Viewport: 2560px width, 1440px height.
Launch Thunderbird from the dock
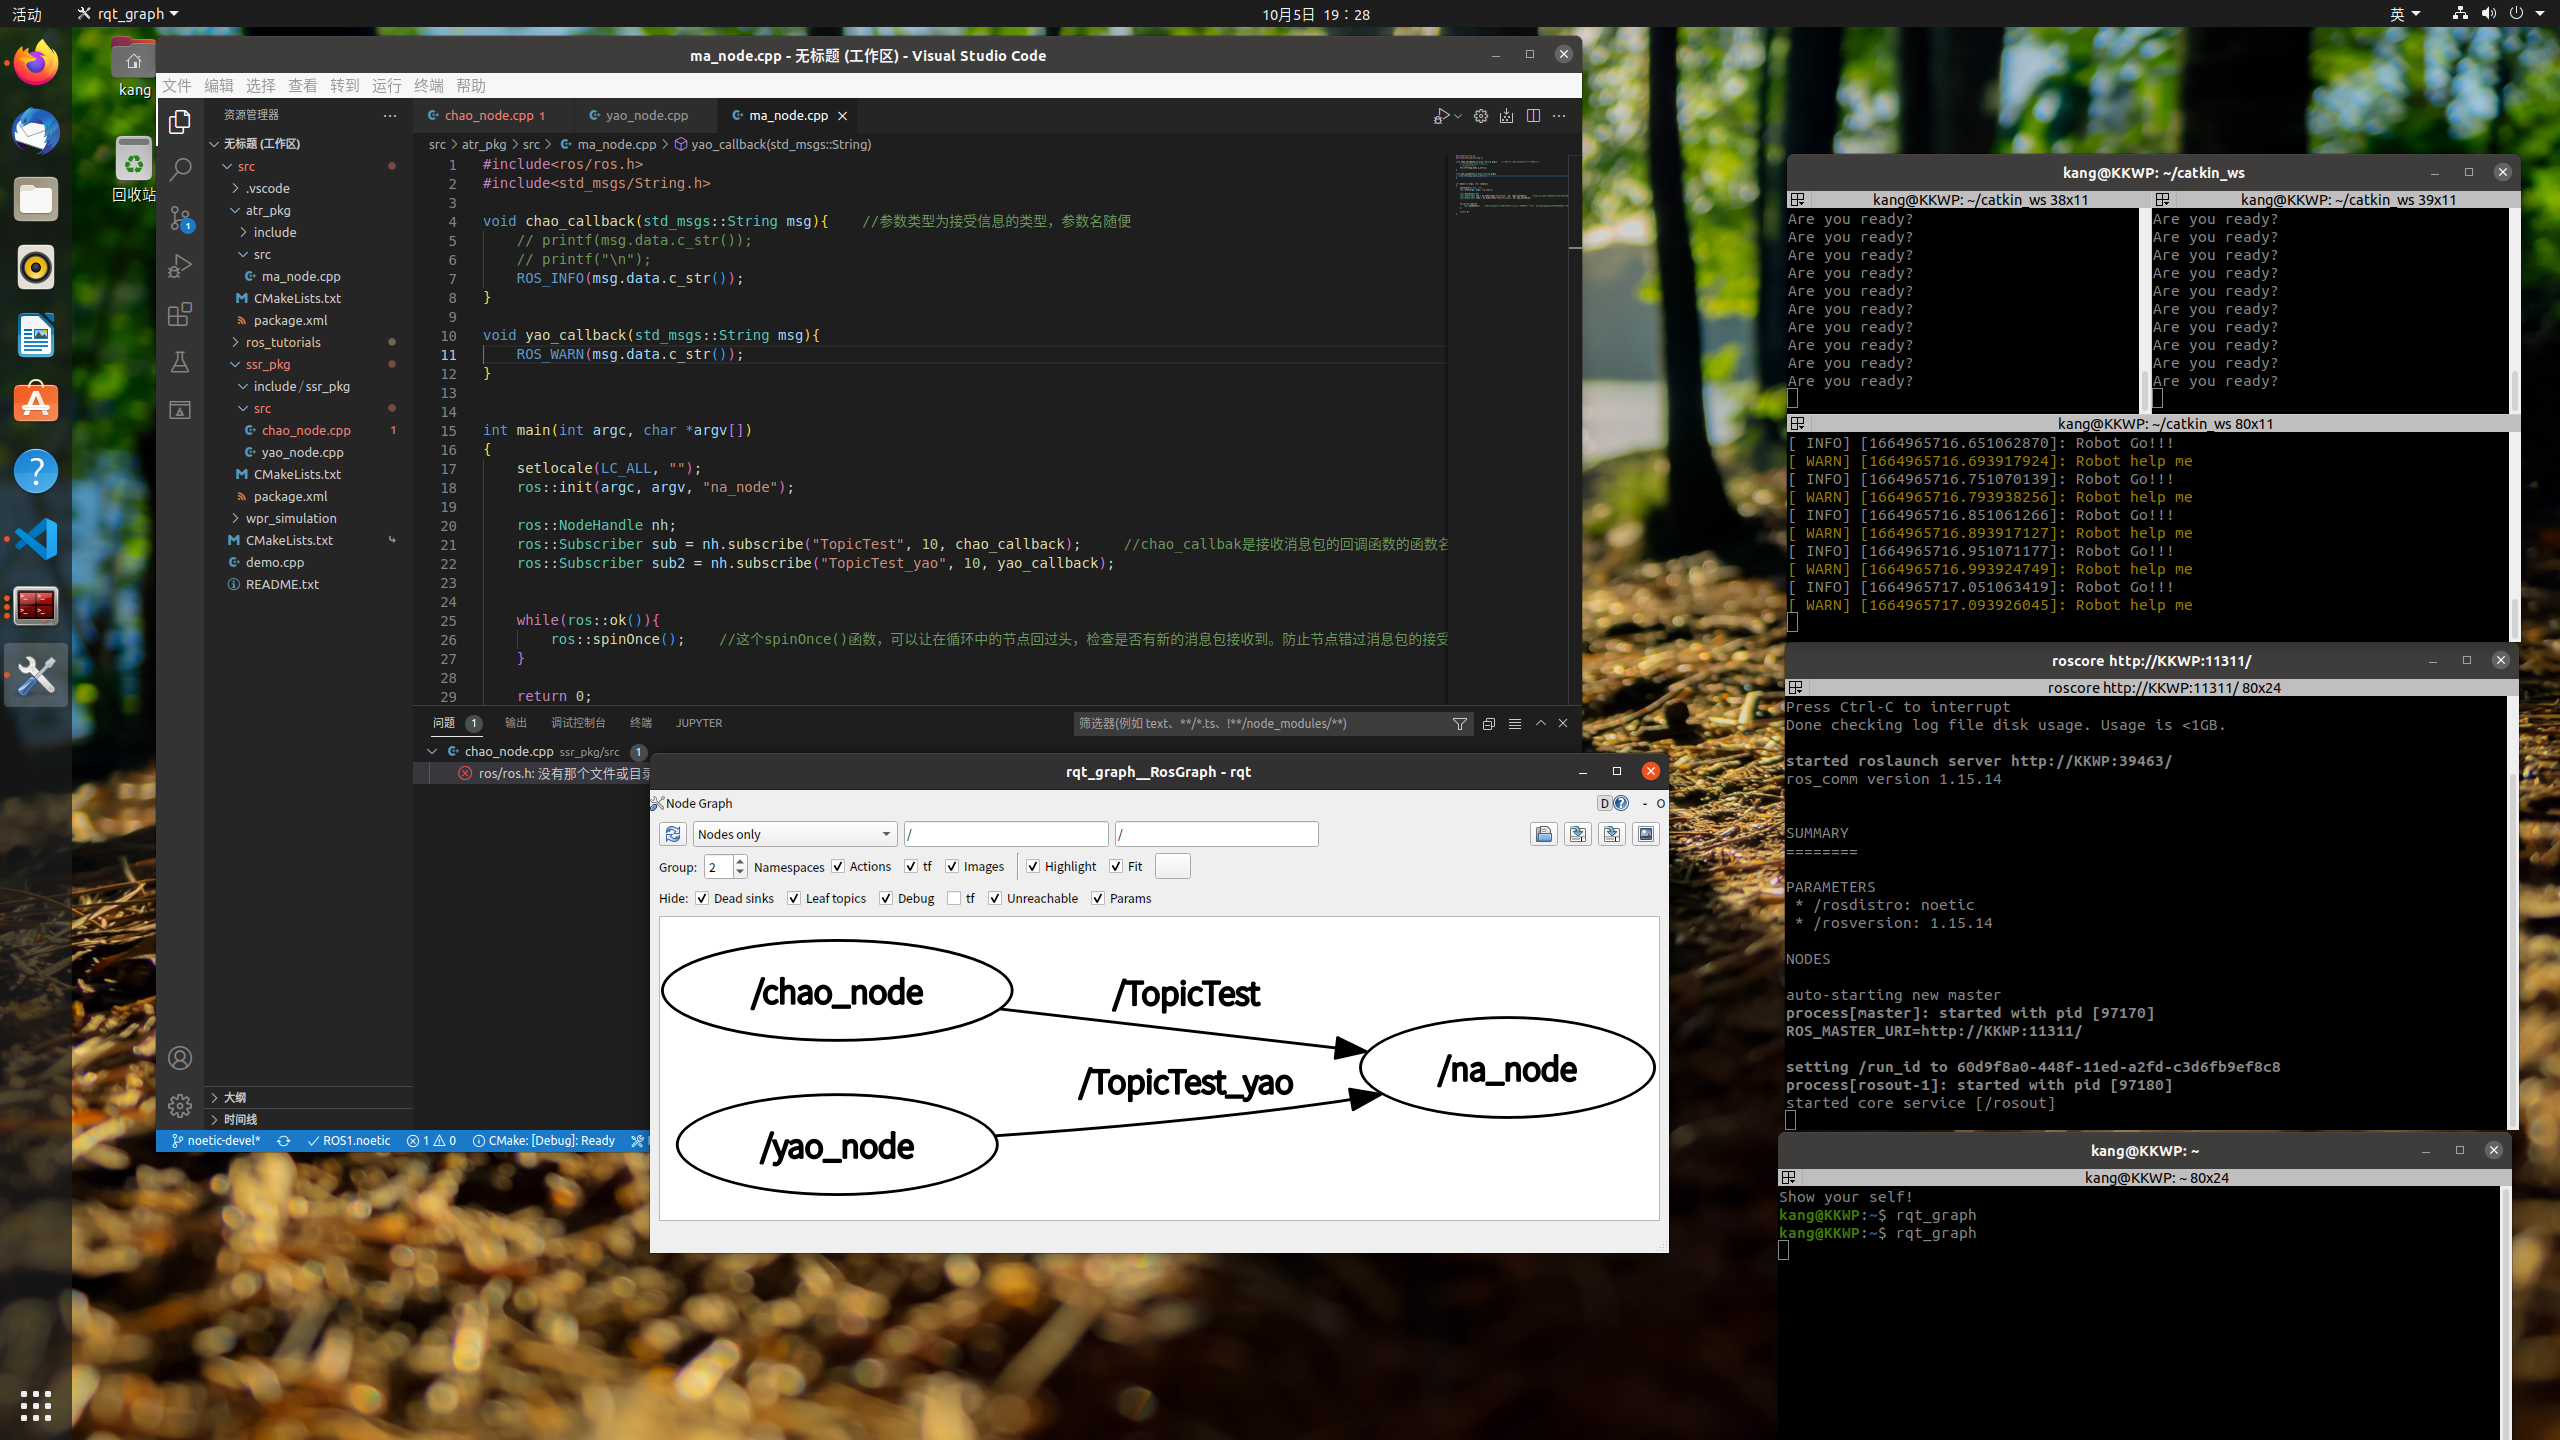36,132
